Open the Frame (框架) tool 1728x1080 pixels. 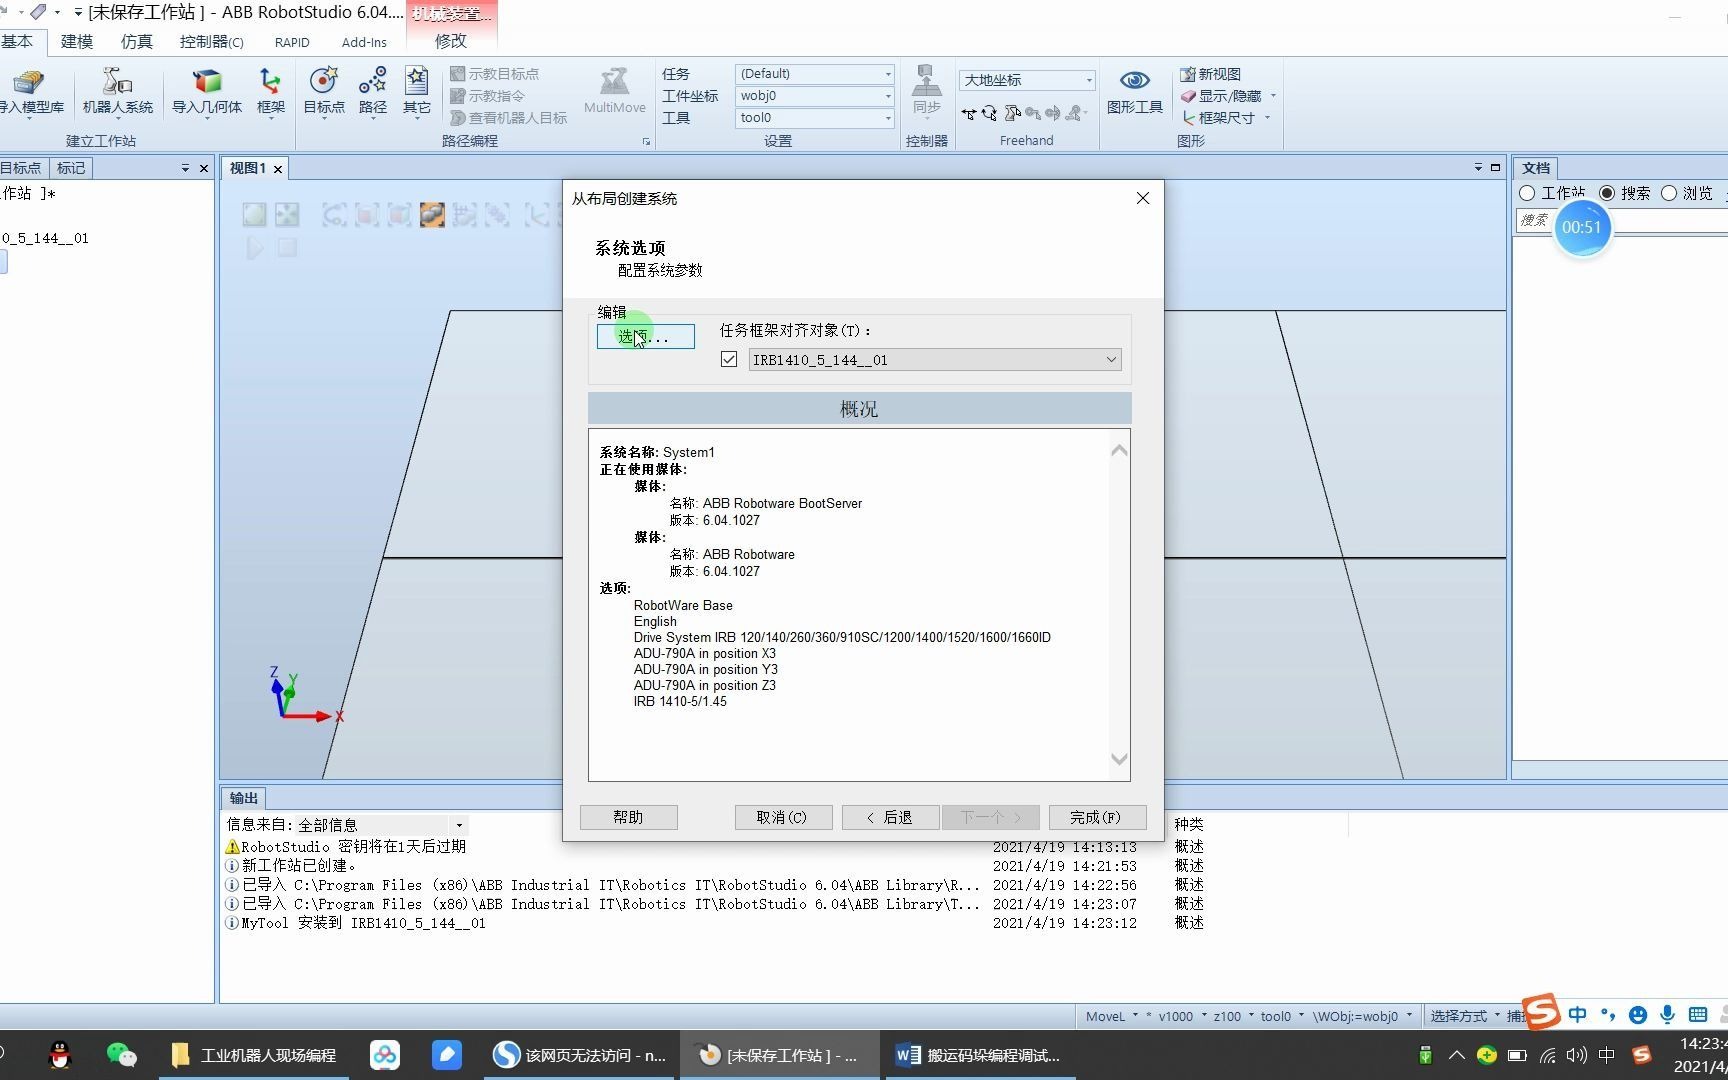[x=271, y=92]
